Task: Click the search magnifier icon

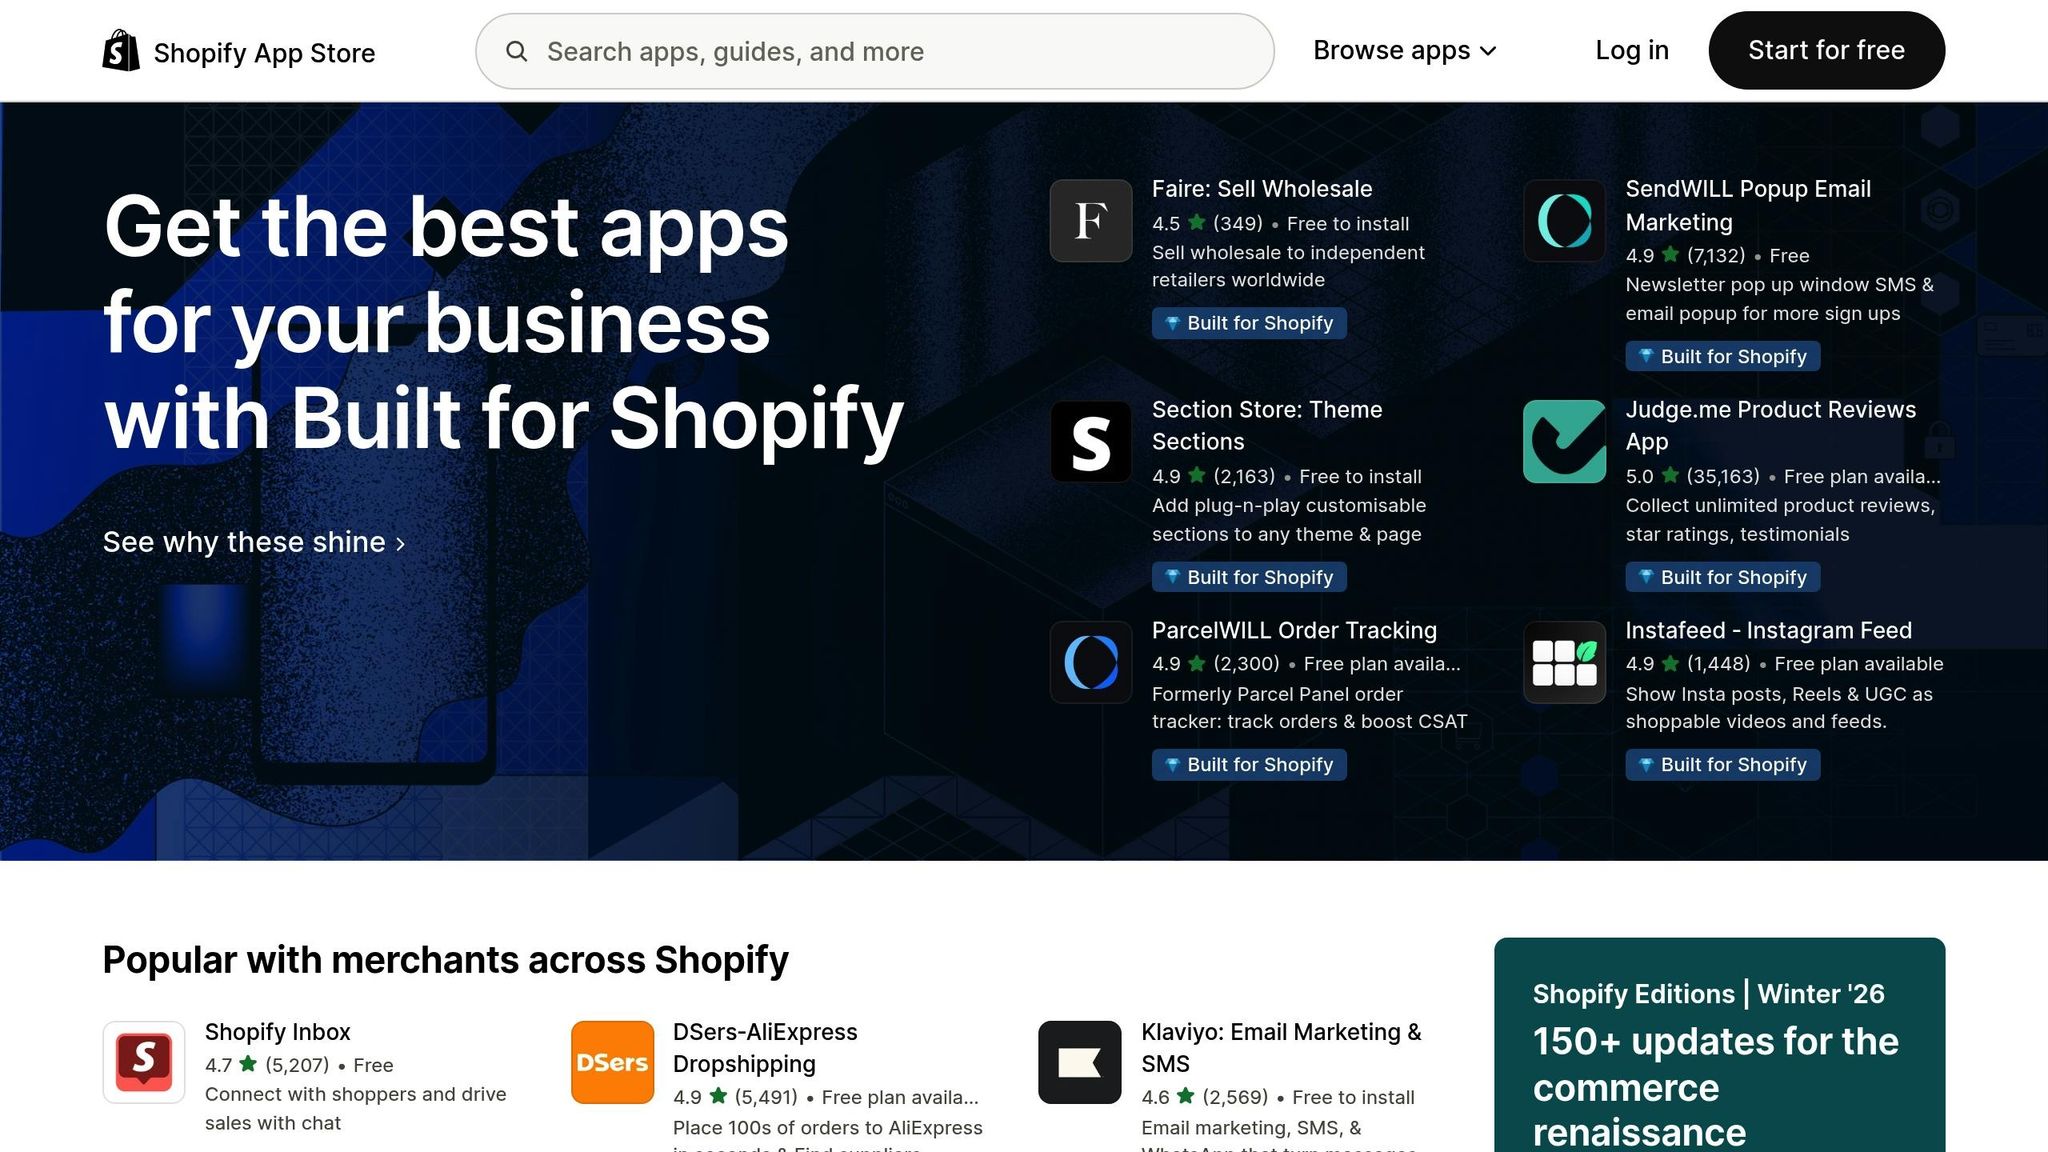Action: [518, 51]
